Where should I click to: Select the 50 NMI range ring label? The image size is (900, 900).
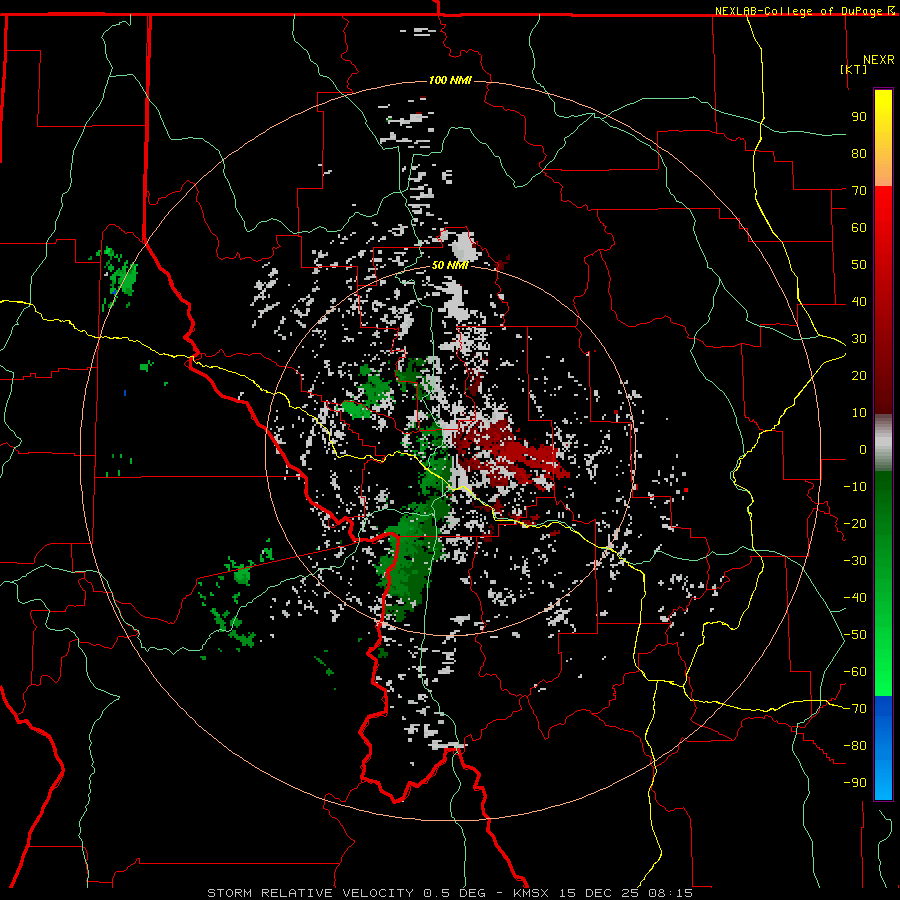click(x=450, y=265)
